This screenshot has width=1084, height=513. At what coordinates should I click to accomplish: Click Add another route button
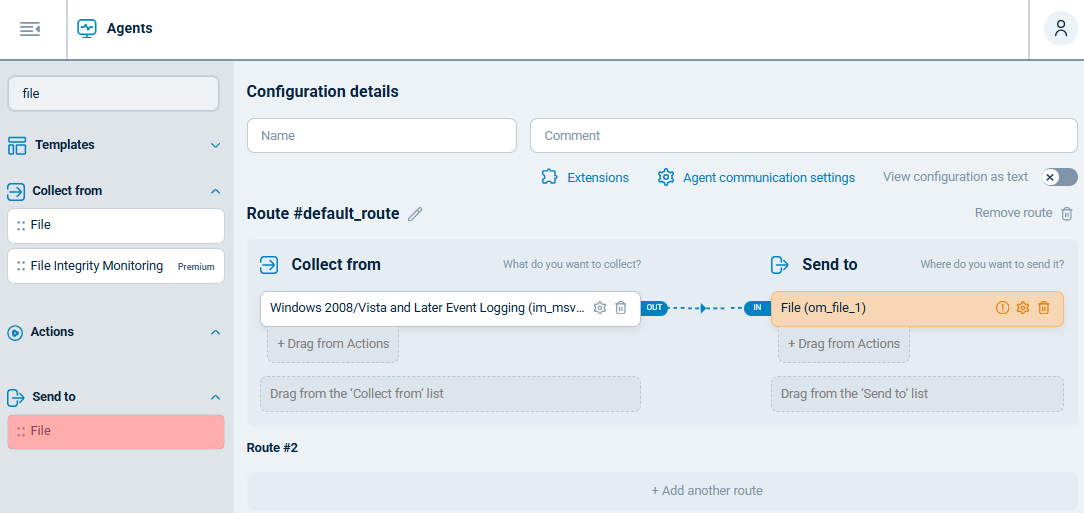click(706, 491)
